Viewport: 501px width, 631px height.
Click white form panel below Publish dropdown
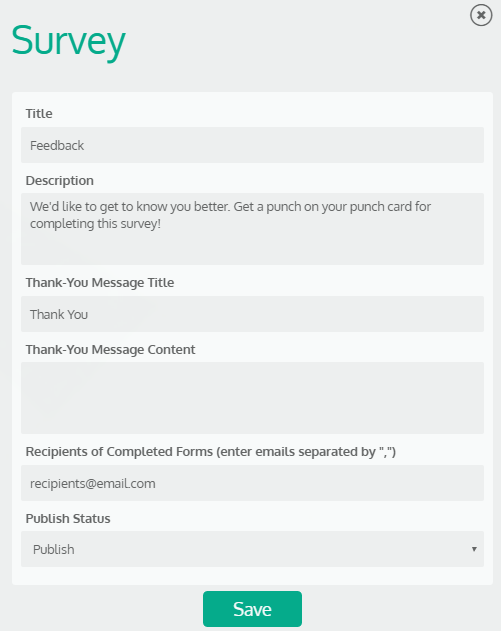pyautogui.click(x=252, y=576)
